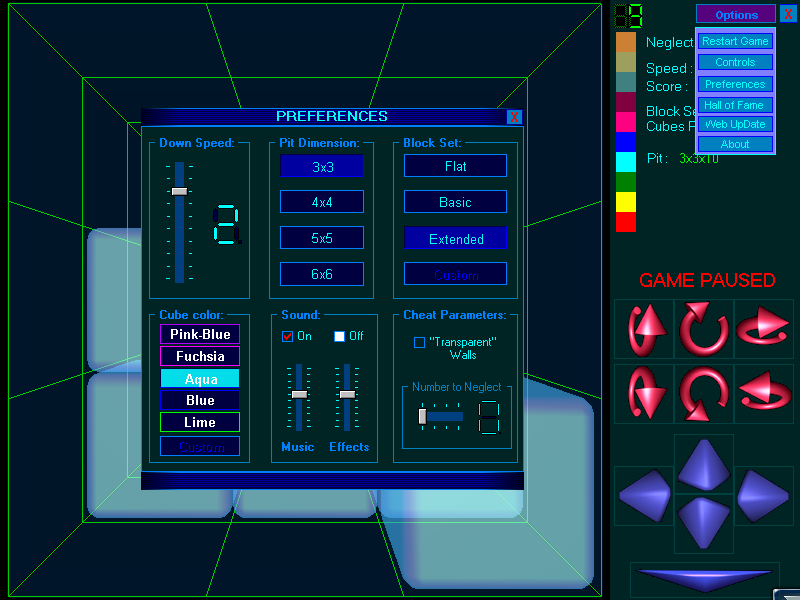The height and width of the screenshot is (600, 800).
Task: Click the yellow level color swatch
Action: 626,202
